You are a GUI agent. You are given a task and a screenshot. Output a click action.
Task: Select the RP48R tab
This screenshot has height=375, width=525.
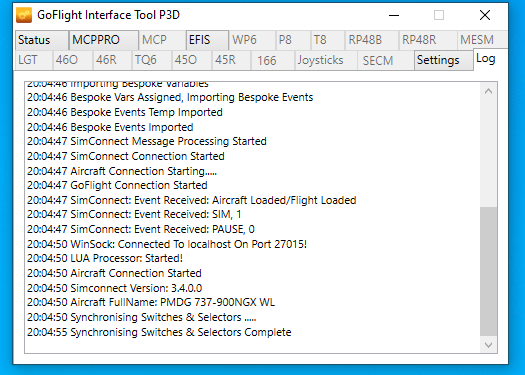(428, 40)
